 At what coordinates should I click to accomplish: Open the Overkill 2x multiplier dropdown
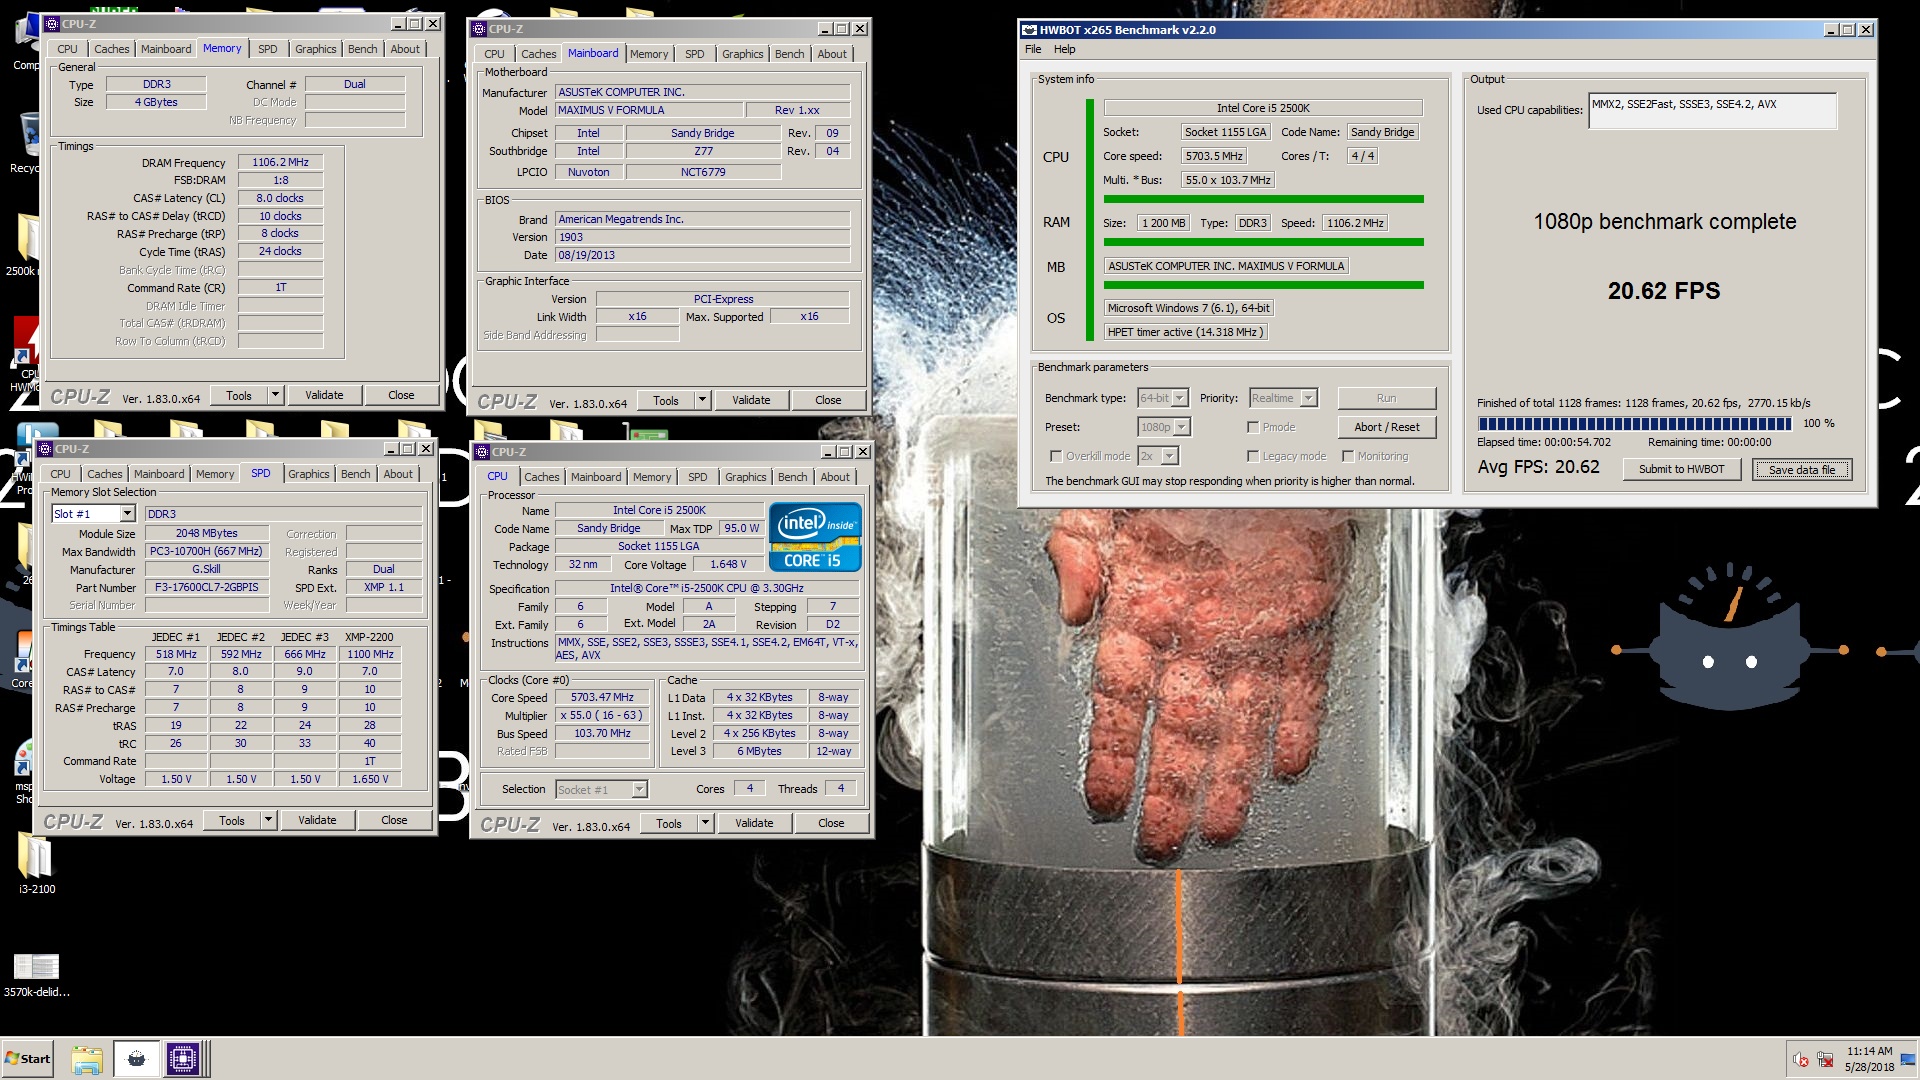pos(1170,456)
